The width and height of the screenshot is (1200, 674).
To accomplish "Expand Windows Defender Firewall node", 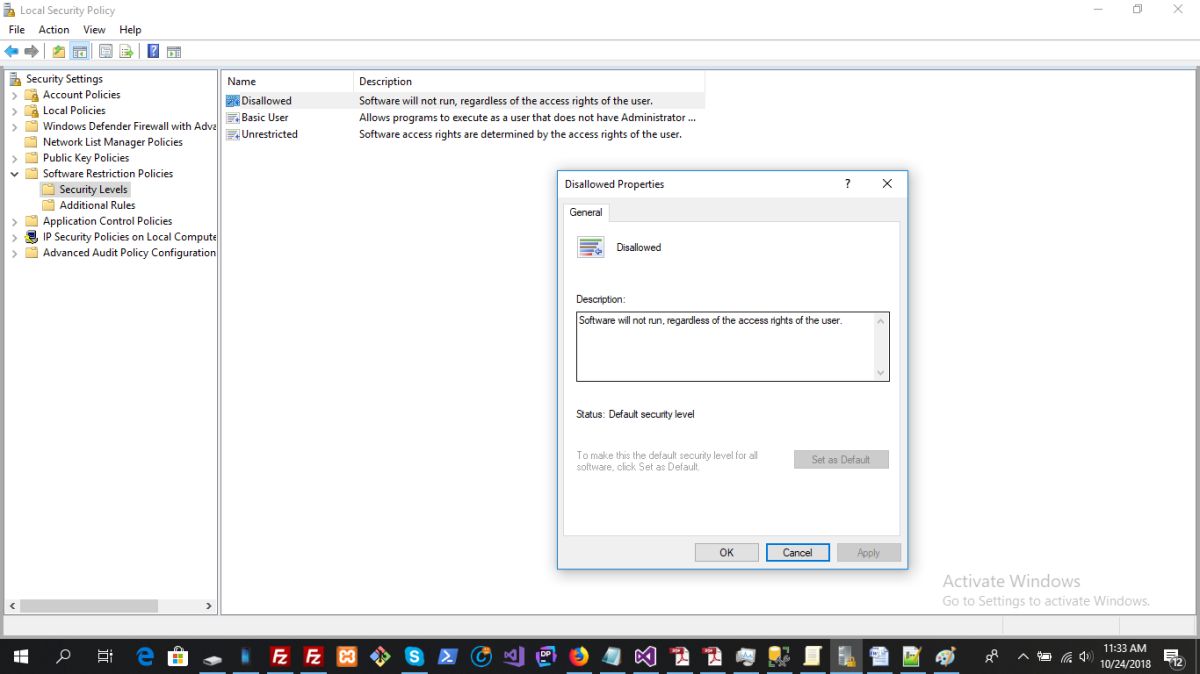I will tap(15, 127).
